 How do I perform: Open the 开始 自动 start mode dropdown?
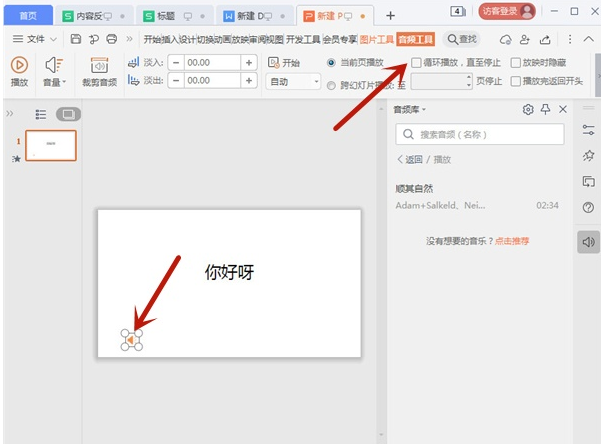tap(294, 82)
